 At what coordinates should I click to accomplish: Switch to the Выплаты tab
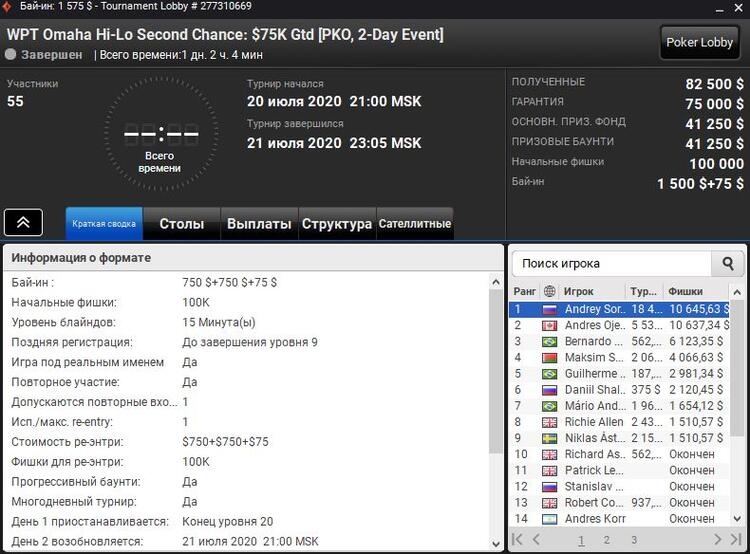(x=259, y=223)
